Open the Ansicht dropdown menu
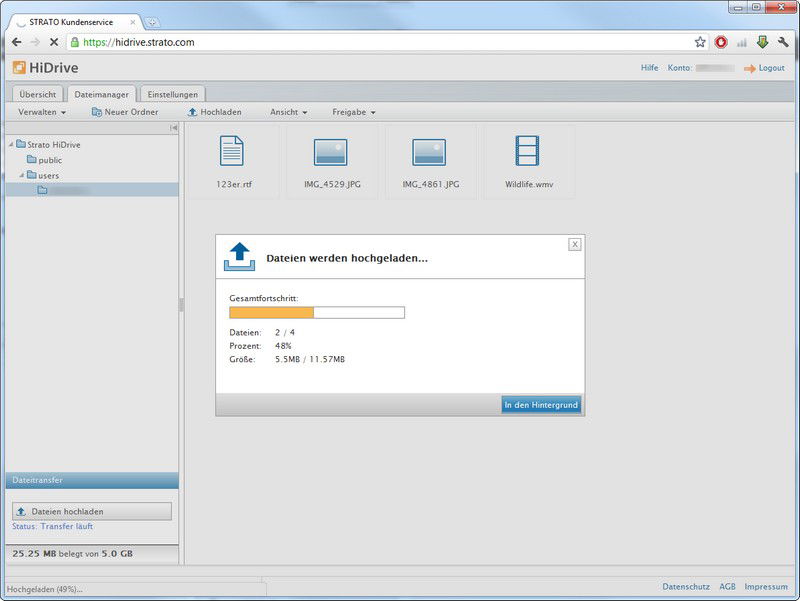Screen dimensions: 800x601 click(x=288, y=112)
